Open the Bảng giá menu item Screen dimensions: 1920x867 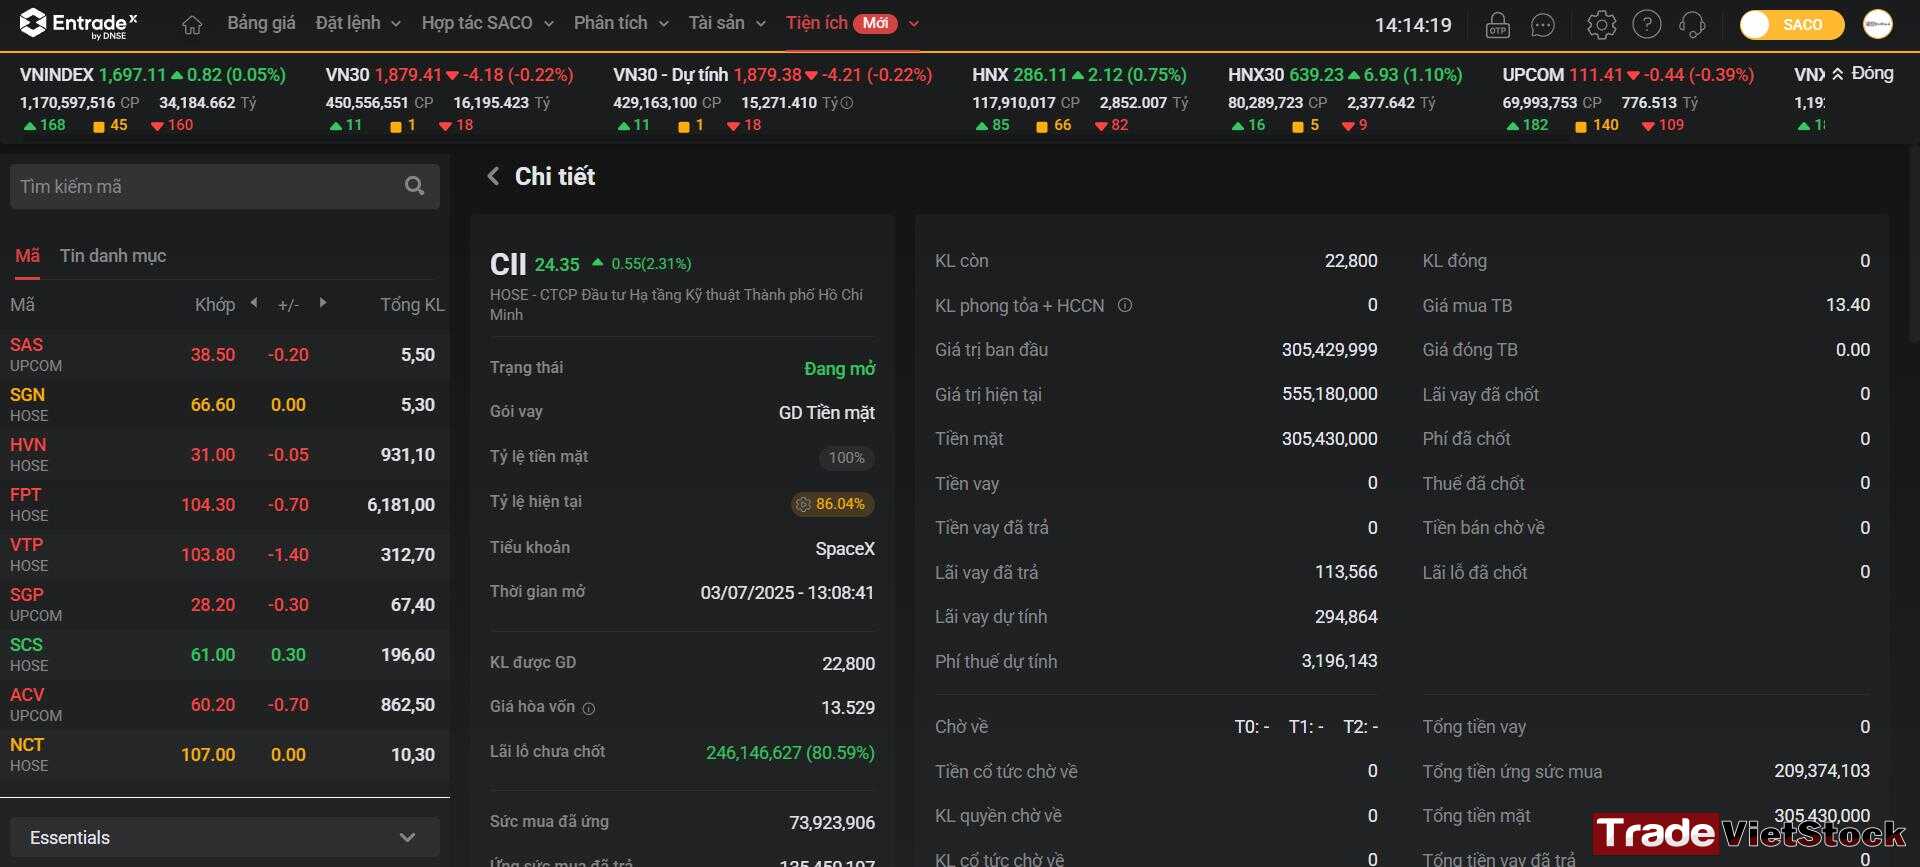click(261, 23)
